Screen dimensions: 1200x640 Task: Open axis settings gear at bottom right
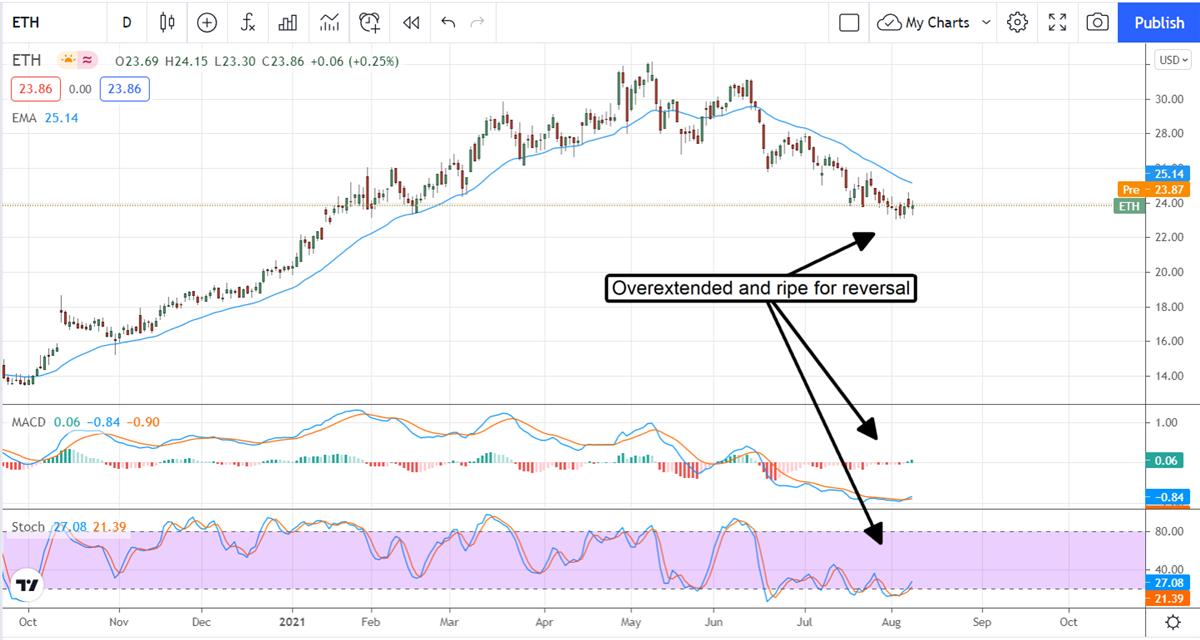click(x=1172, y=623)
